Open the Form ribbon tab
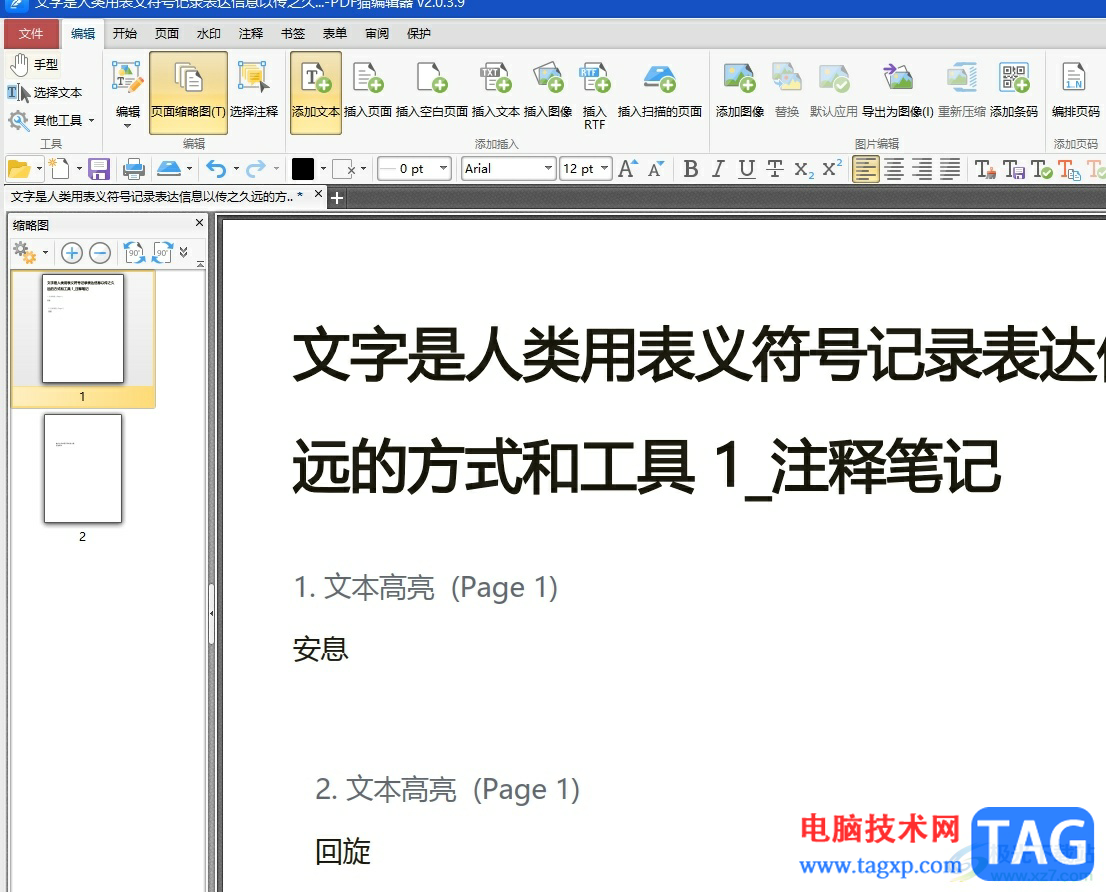The image size is (1106, 892). pos(335,33)
